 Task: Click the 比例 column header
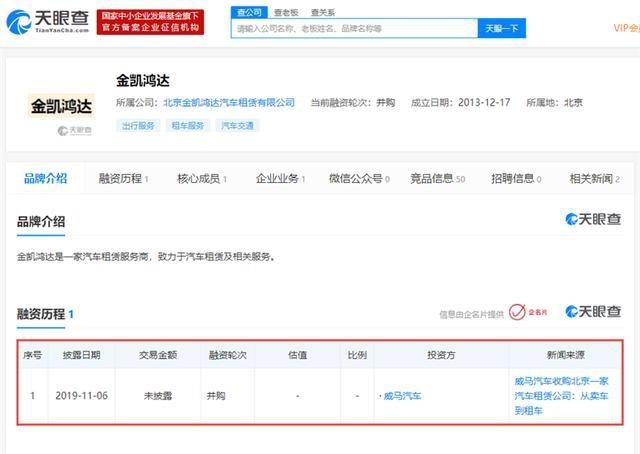coord(357,355)
